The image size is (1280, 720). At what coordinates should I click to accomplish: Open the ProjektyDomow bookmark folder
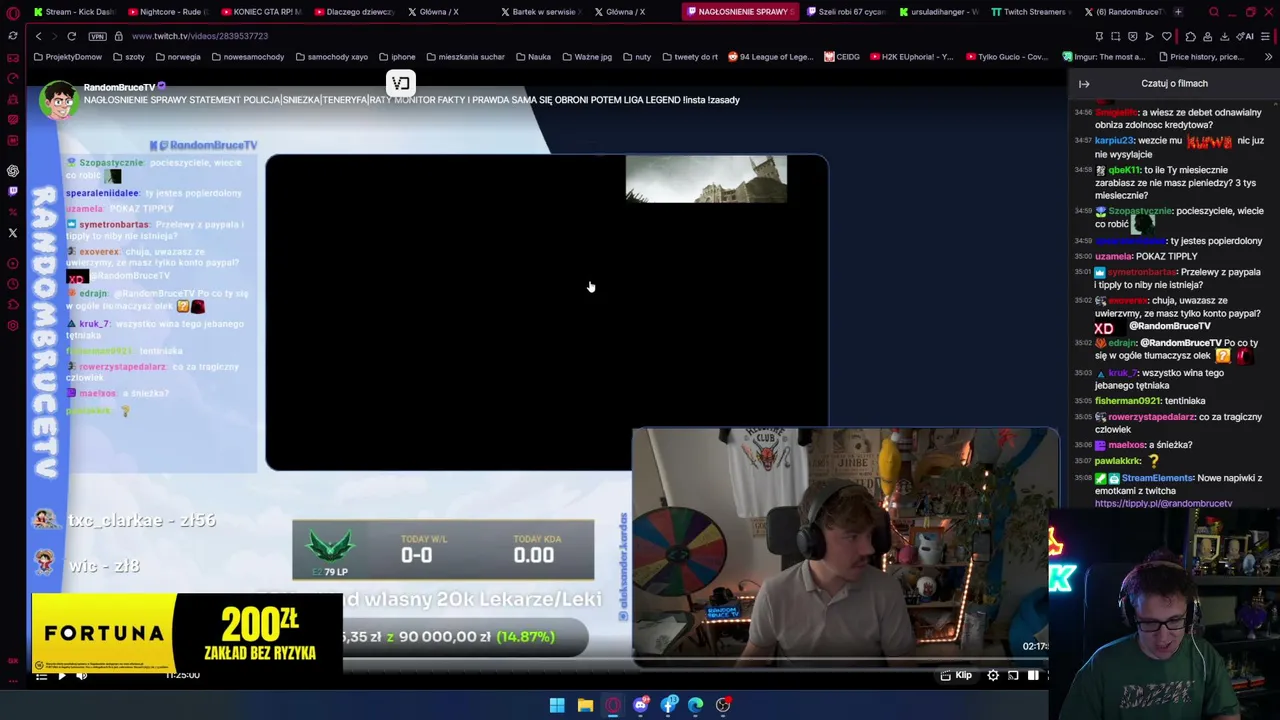(x=67, y=57)
